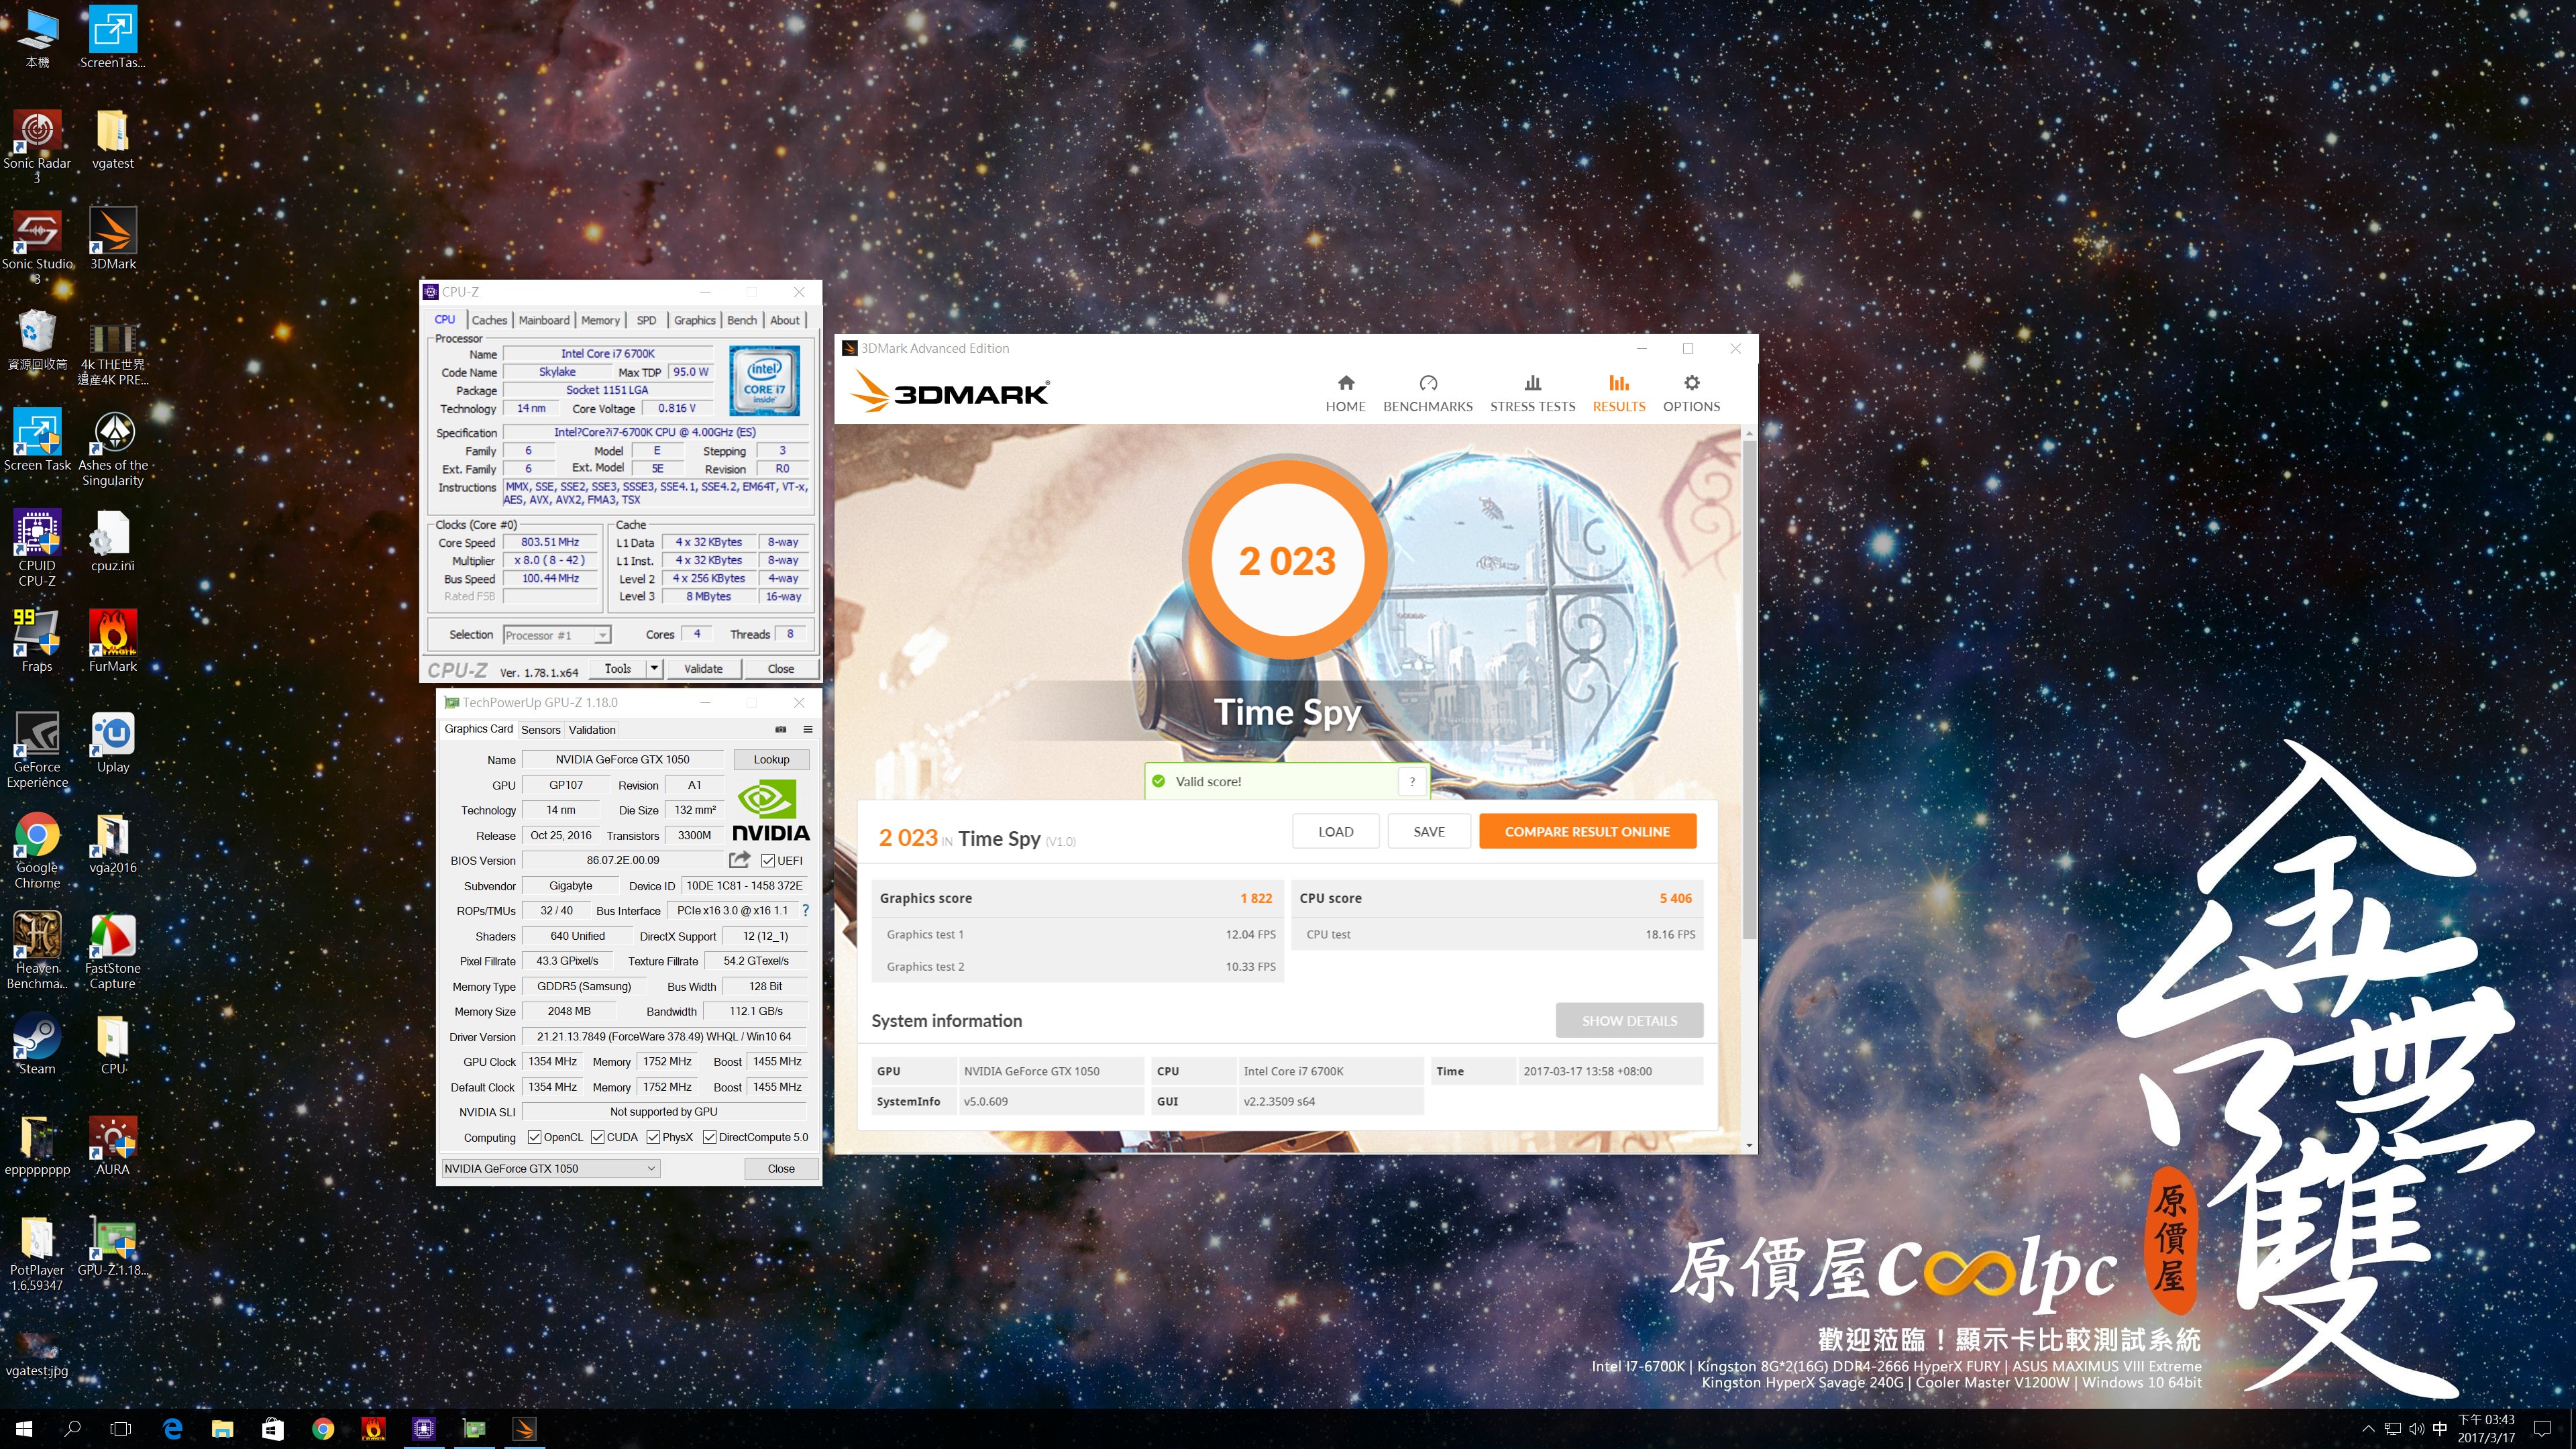The height and width of the screenshot is (1449, 2576).
Task: Open GeForce Experience desktop shortcut
Action: click(37, 750)
